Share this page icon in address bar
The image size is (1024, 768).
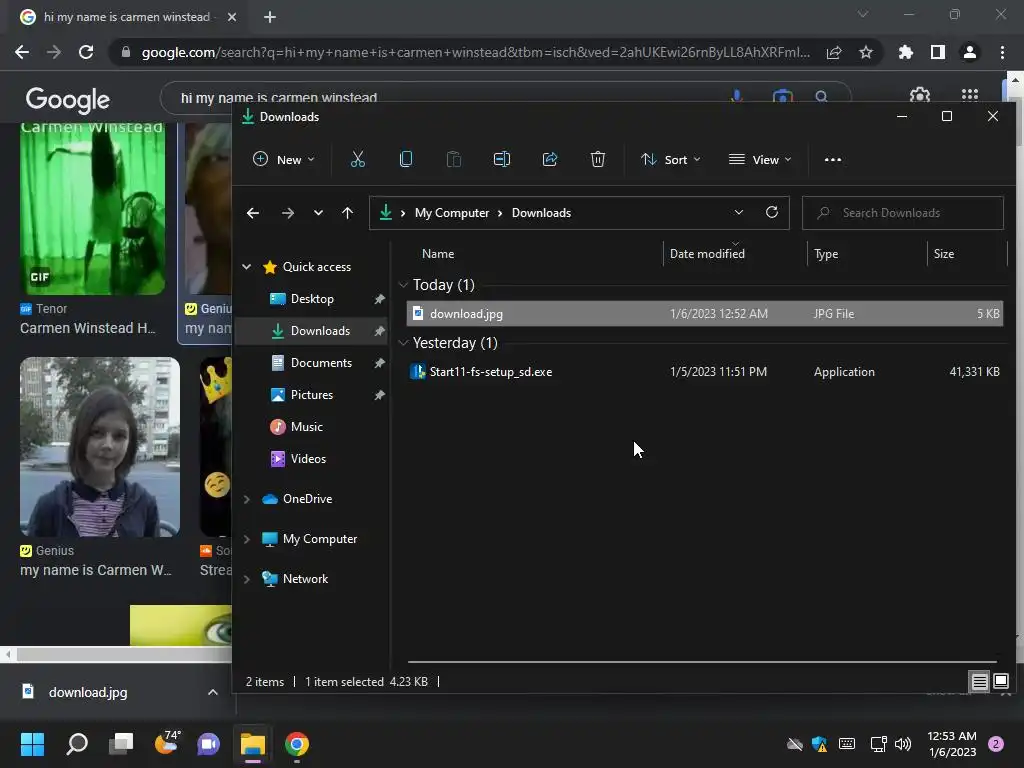(834, 52)
